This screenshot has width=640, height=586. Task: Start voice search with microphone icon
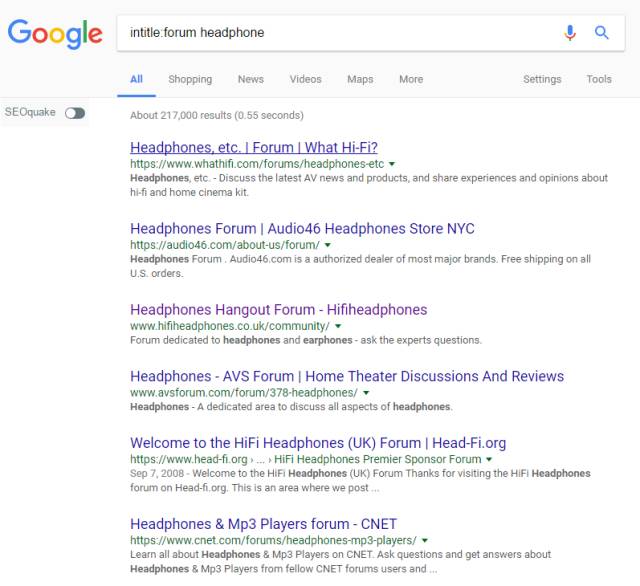pyautogui.click(x=570, y=33)
